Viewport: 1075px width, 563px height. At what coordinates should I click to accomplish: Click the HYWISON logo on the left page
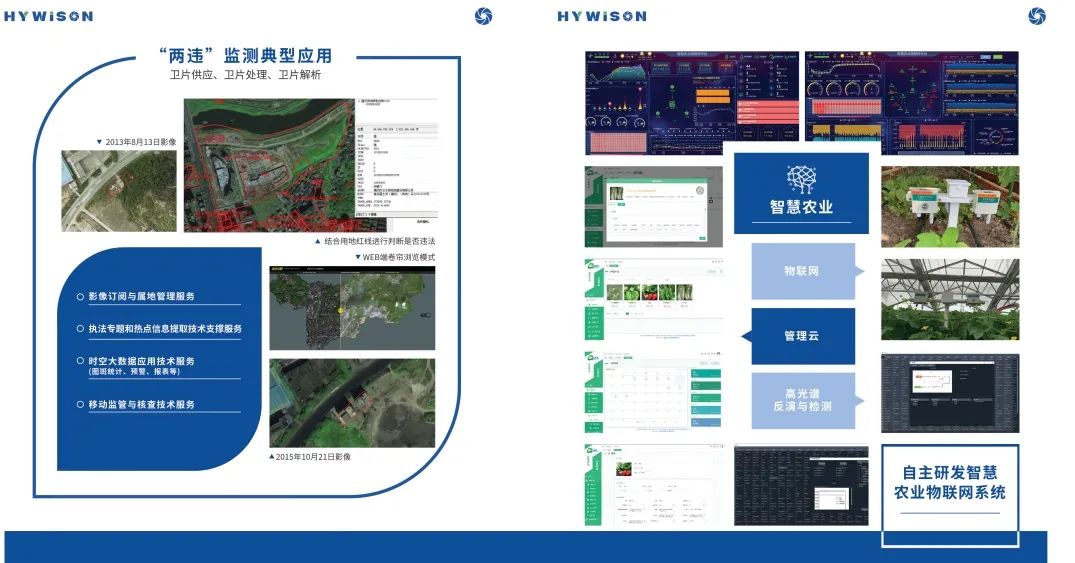coord(48,16)
